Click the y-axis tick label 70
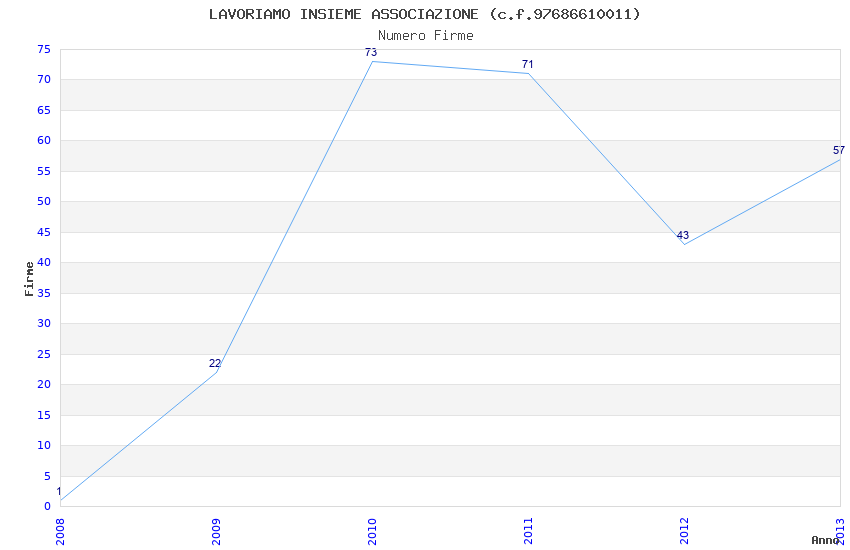 (x=44, y=80)
